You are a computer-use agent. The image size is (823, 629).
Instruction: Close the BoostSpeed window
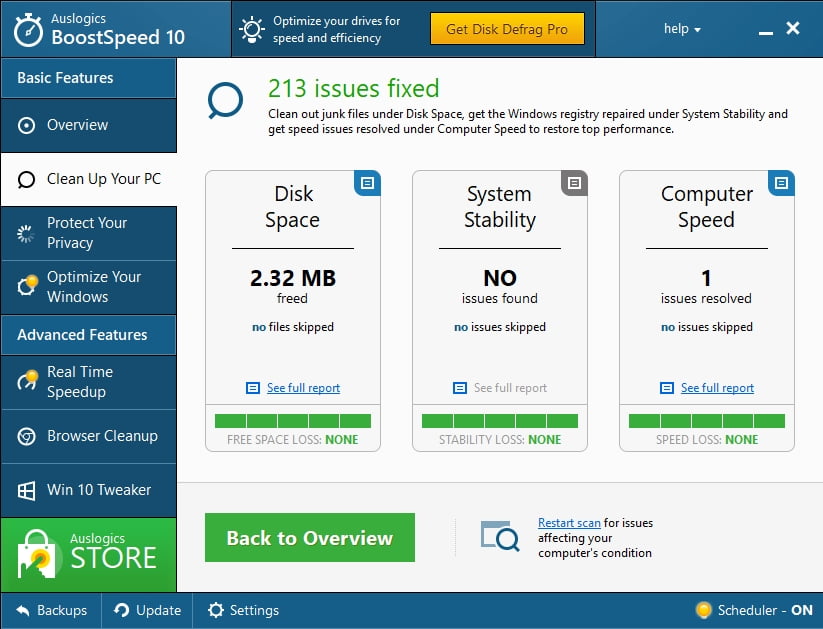click(793, 28)
